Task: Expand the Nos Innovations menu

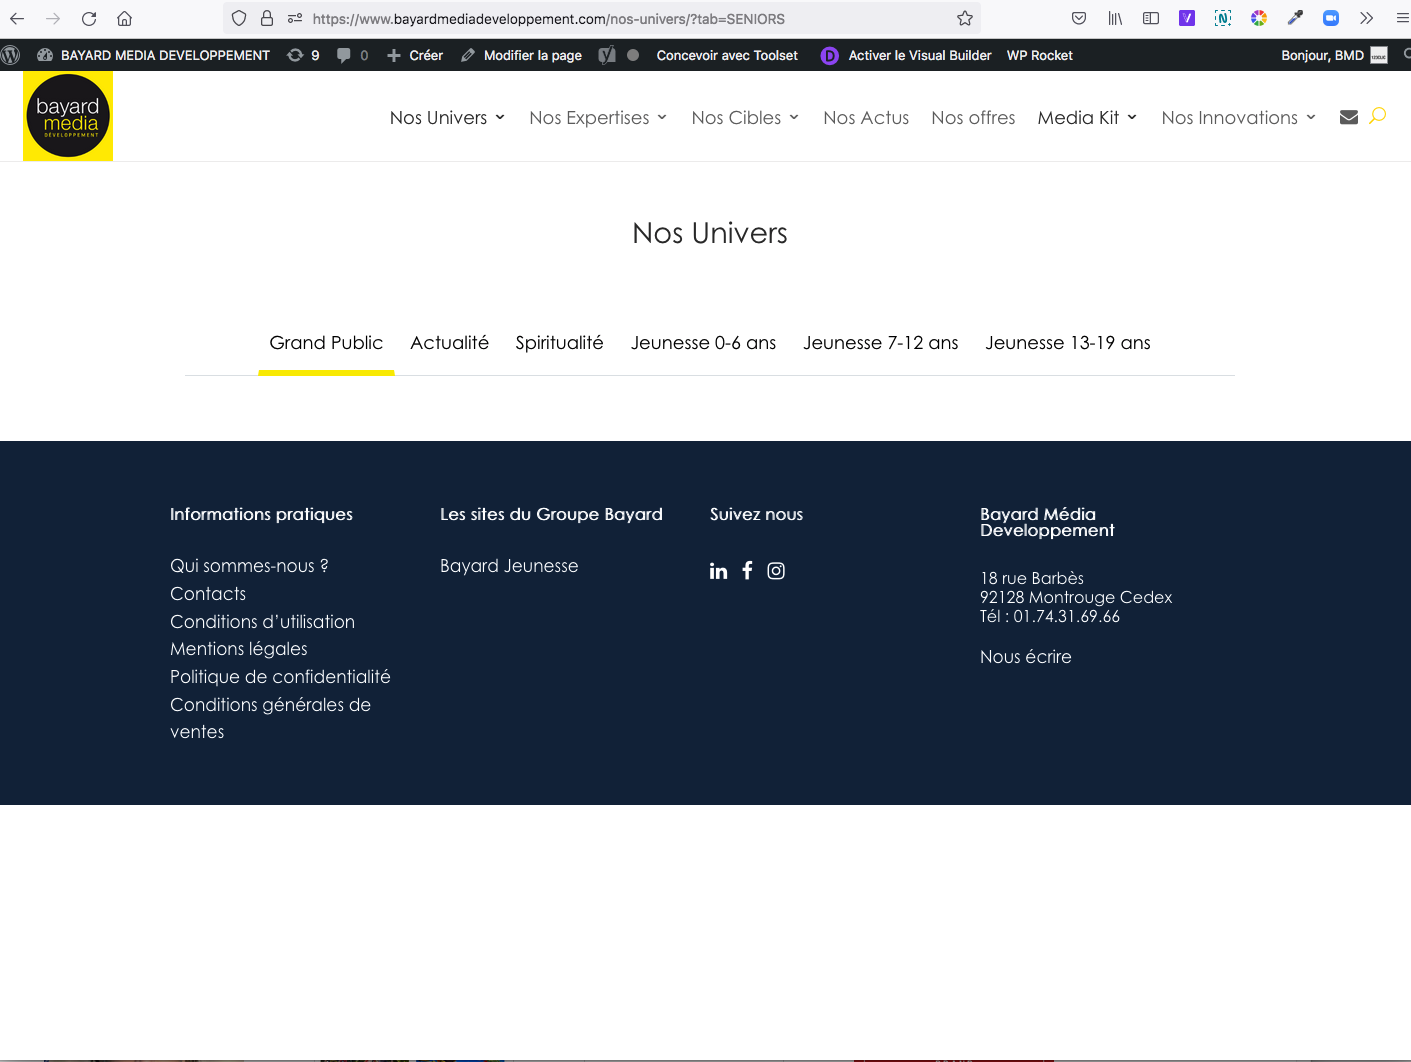Action: click(x=1238, y=117)
